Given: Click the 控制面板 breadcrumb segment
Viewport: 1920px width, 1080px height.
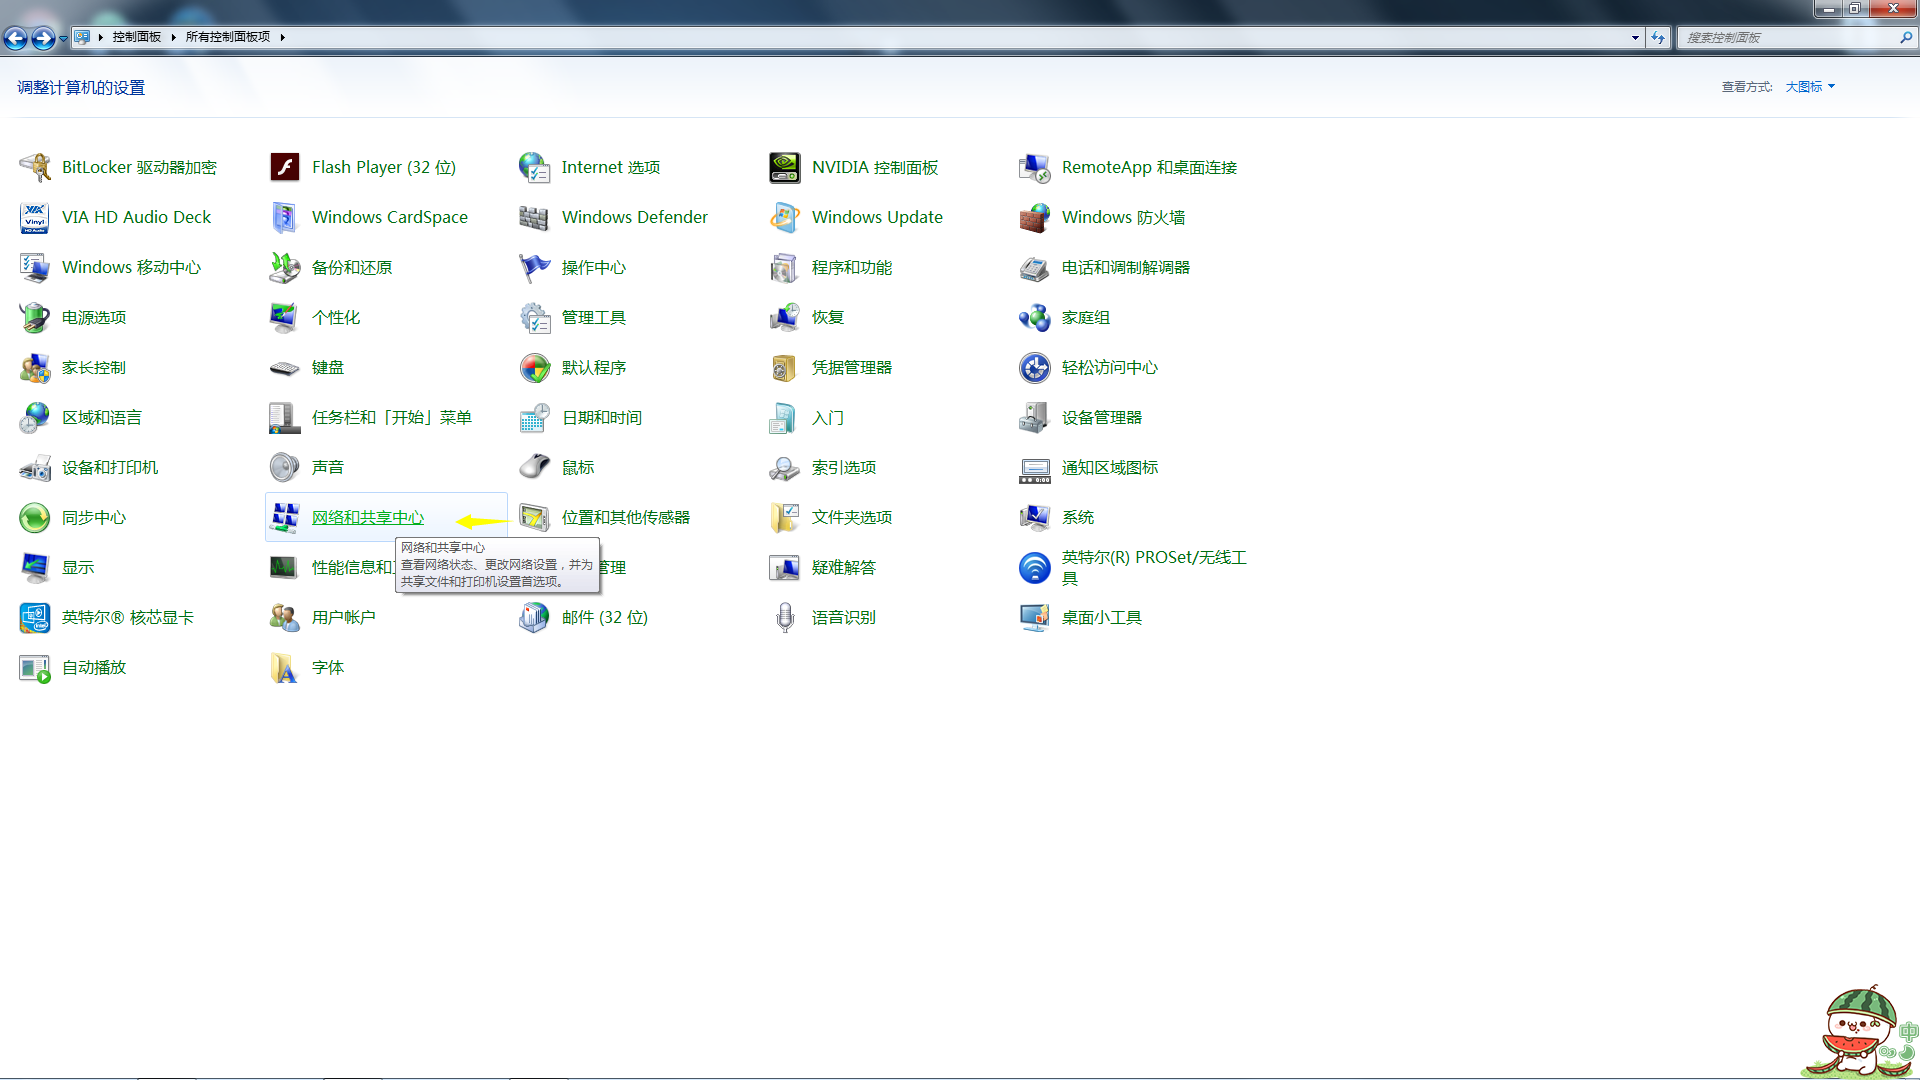Looking at the screenshot, I should coord(137,37).
